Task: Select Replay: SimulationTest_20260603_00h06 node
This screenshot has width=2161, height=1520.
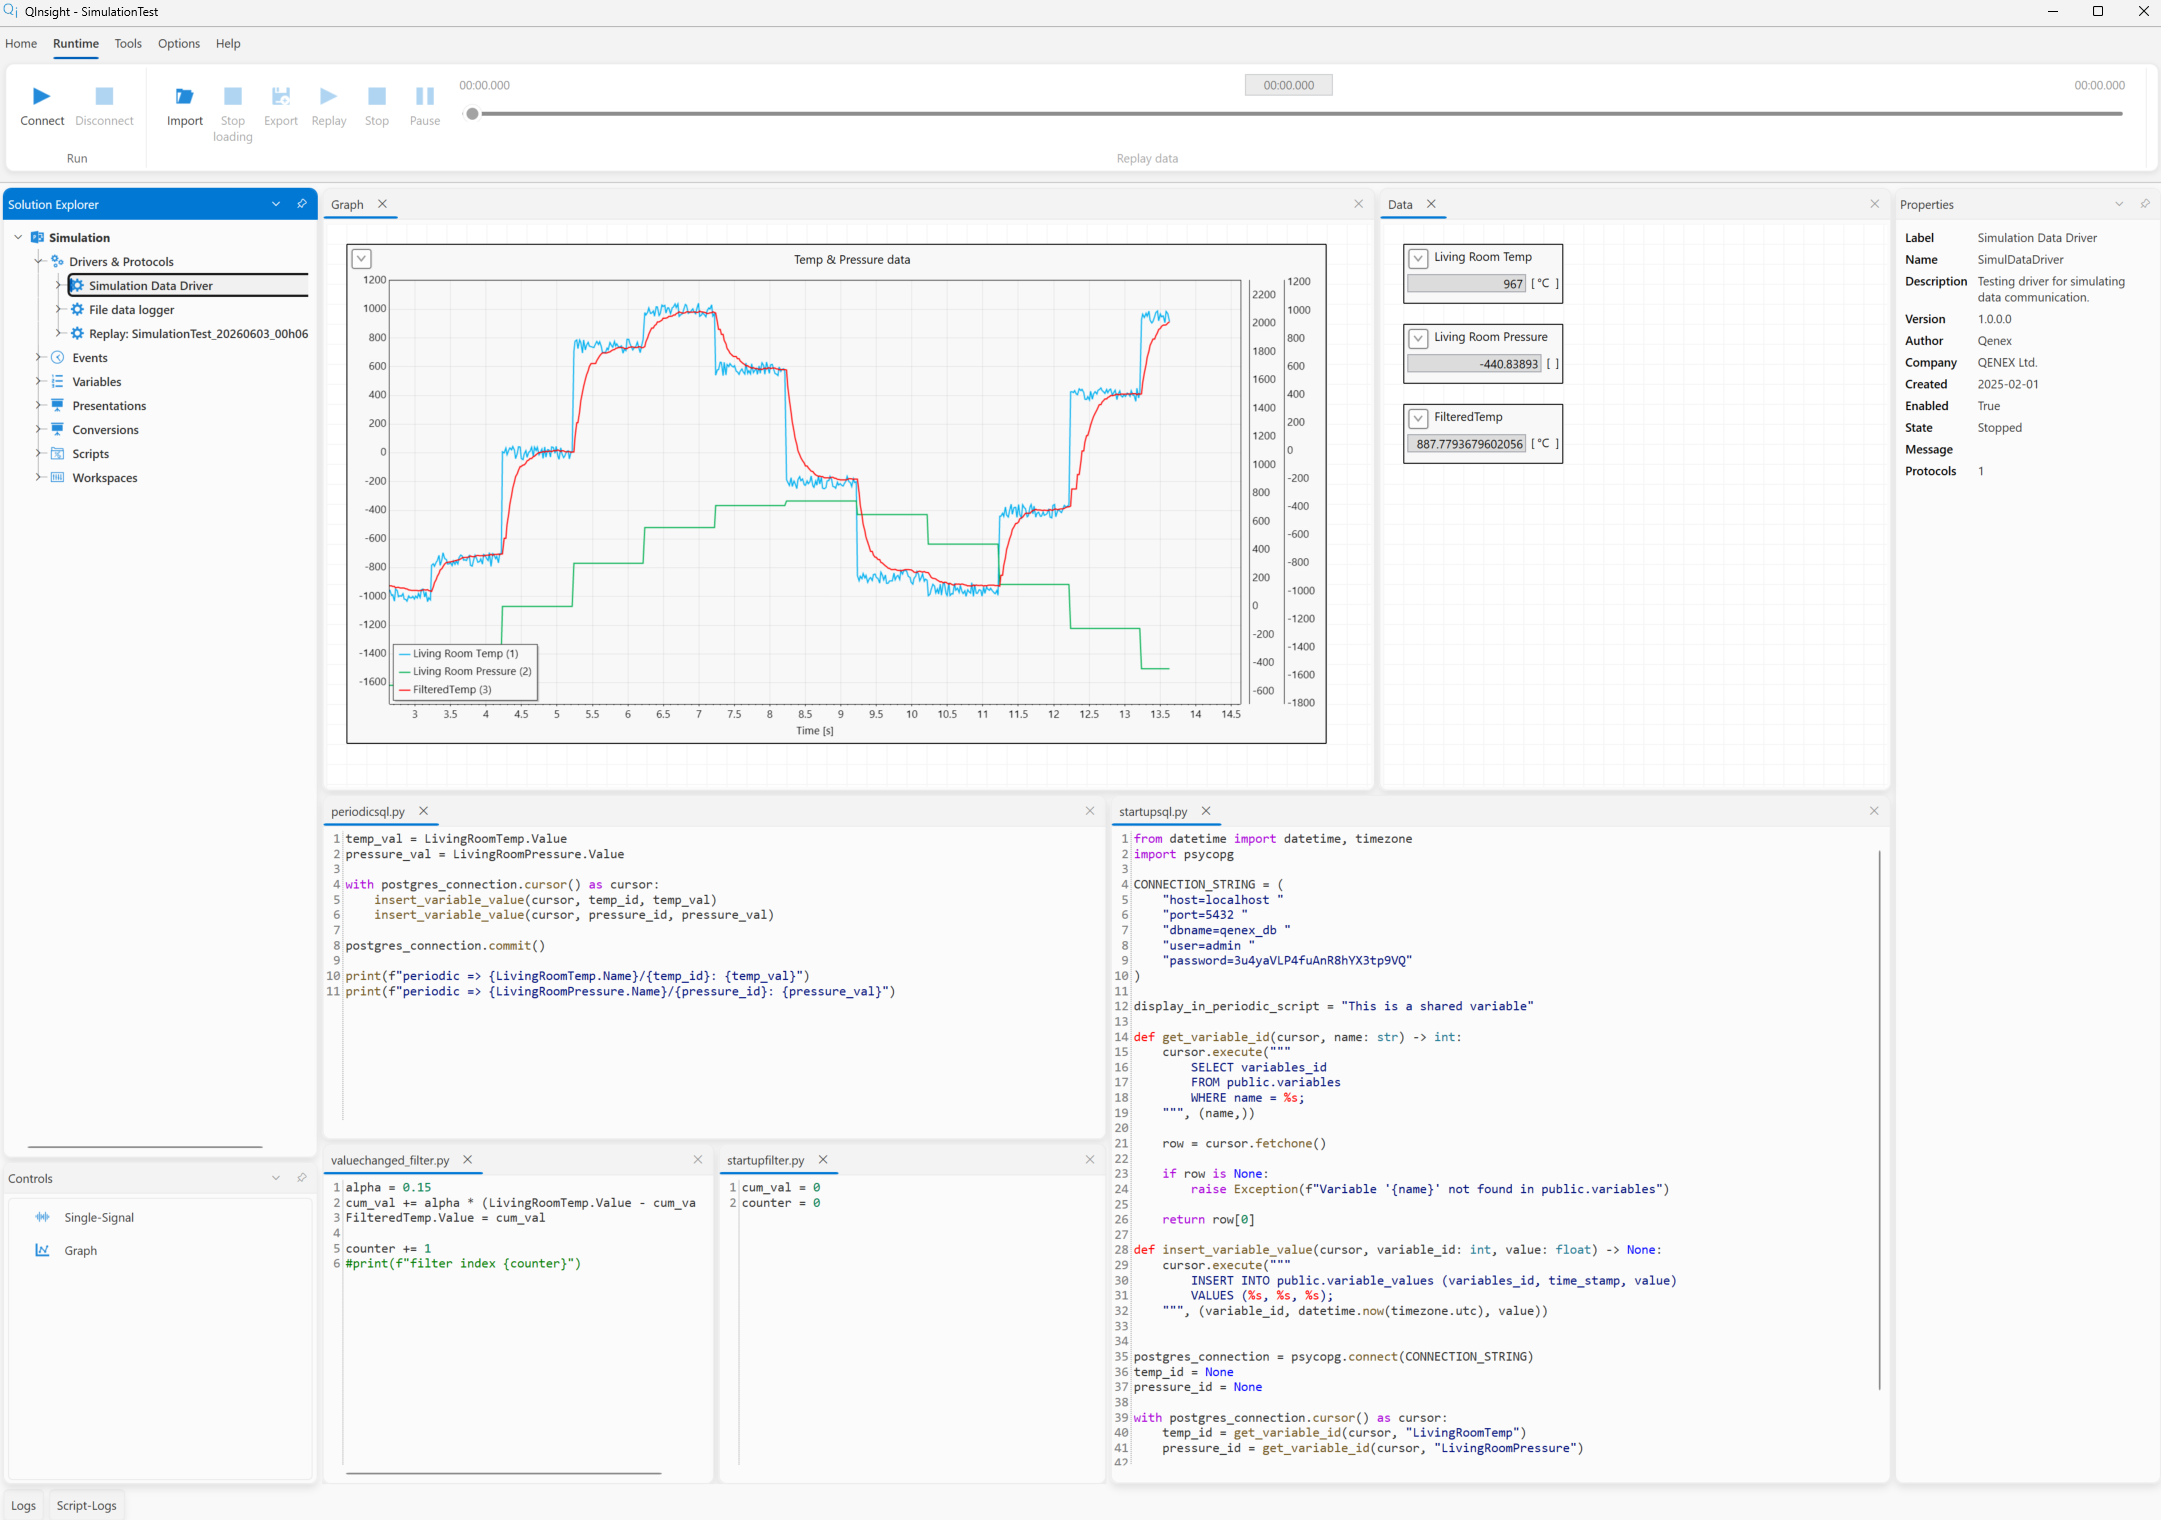Action: tap(198, 334)
